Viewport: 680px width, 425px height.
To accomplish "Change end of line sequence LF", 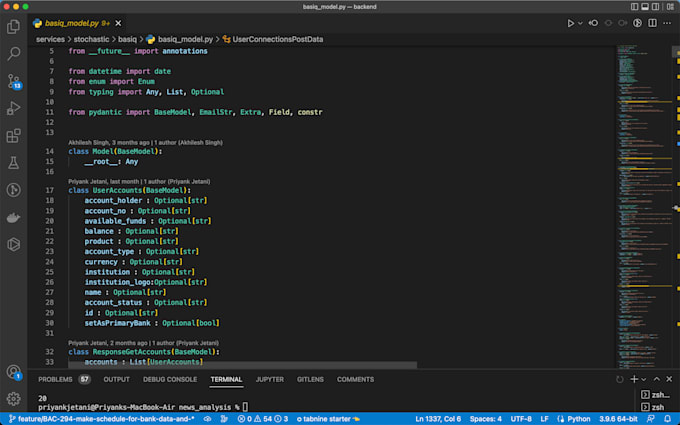I will [544, 419].
